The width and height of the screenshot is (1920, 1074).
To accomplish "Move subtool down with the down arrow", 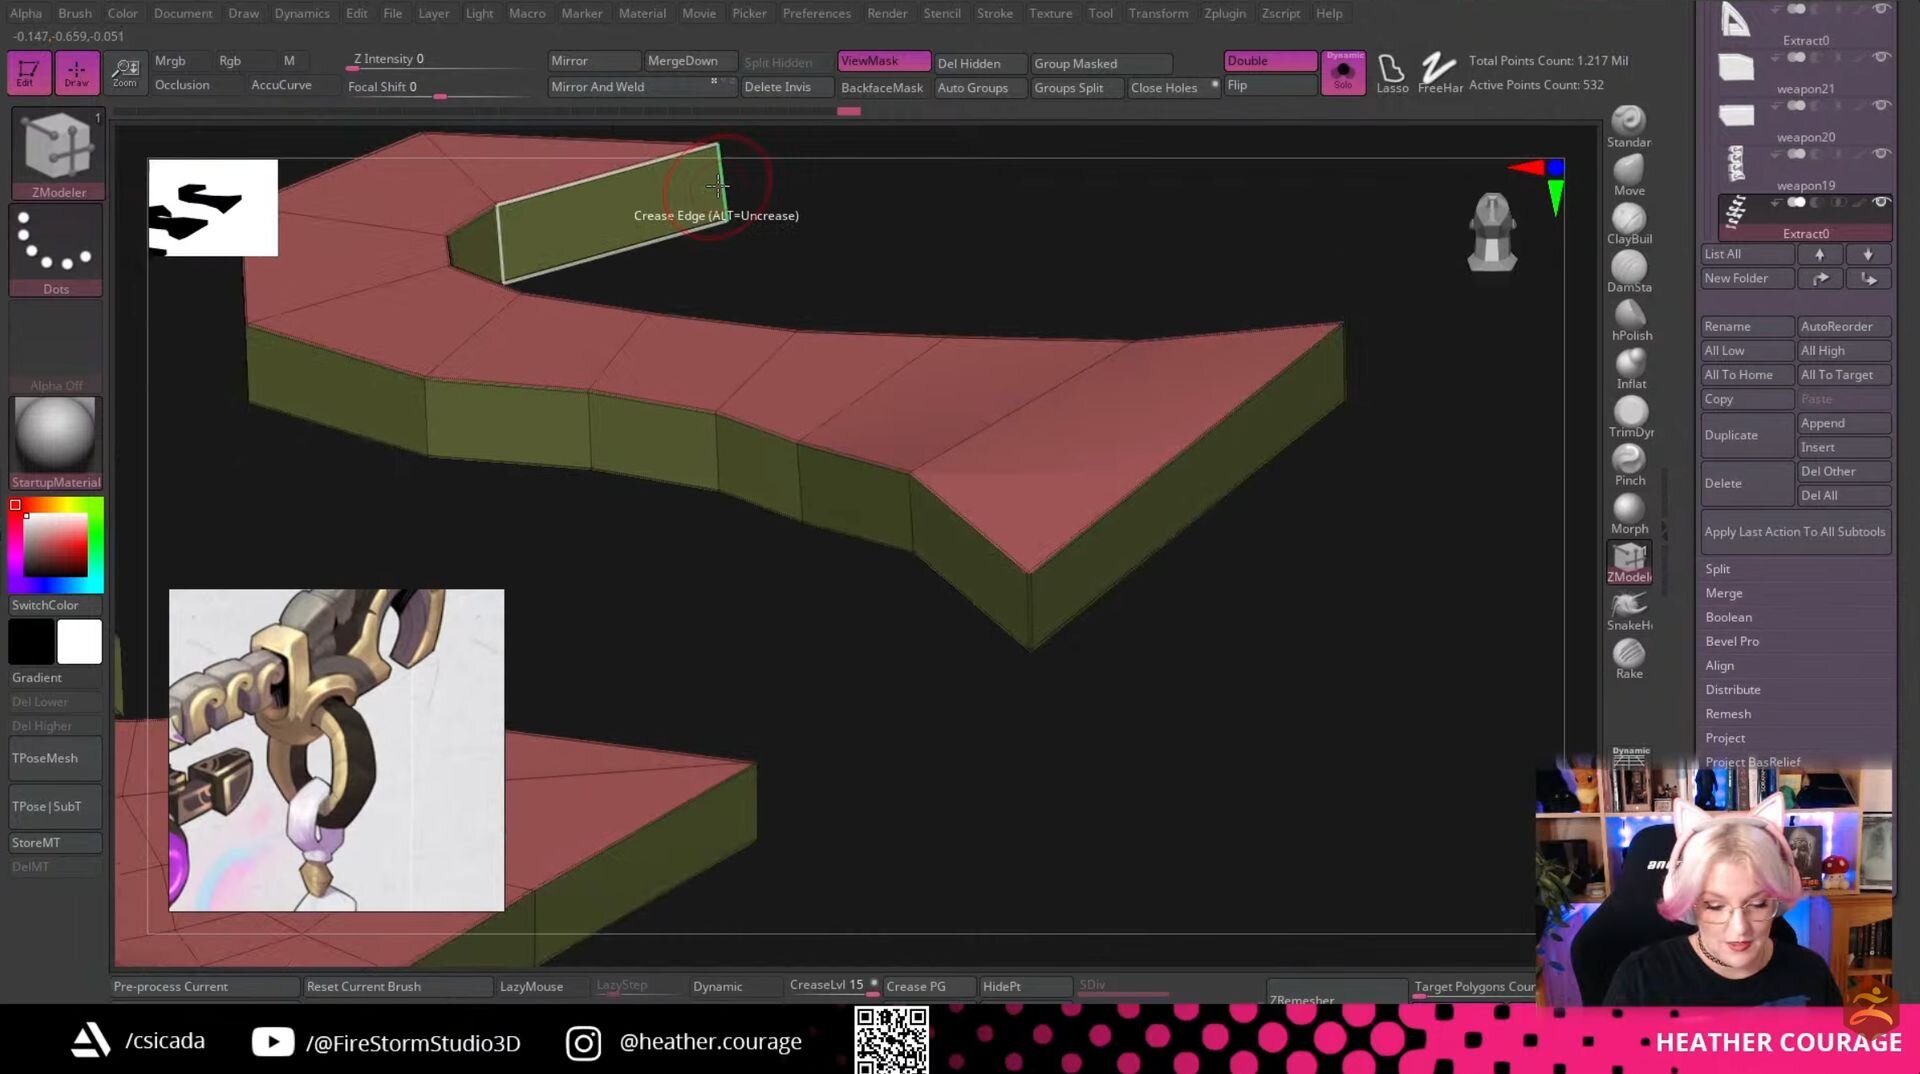I will (1868, 254).
